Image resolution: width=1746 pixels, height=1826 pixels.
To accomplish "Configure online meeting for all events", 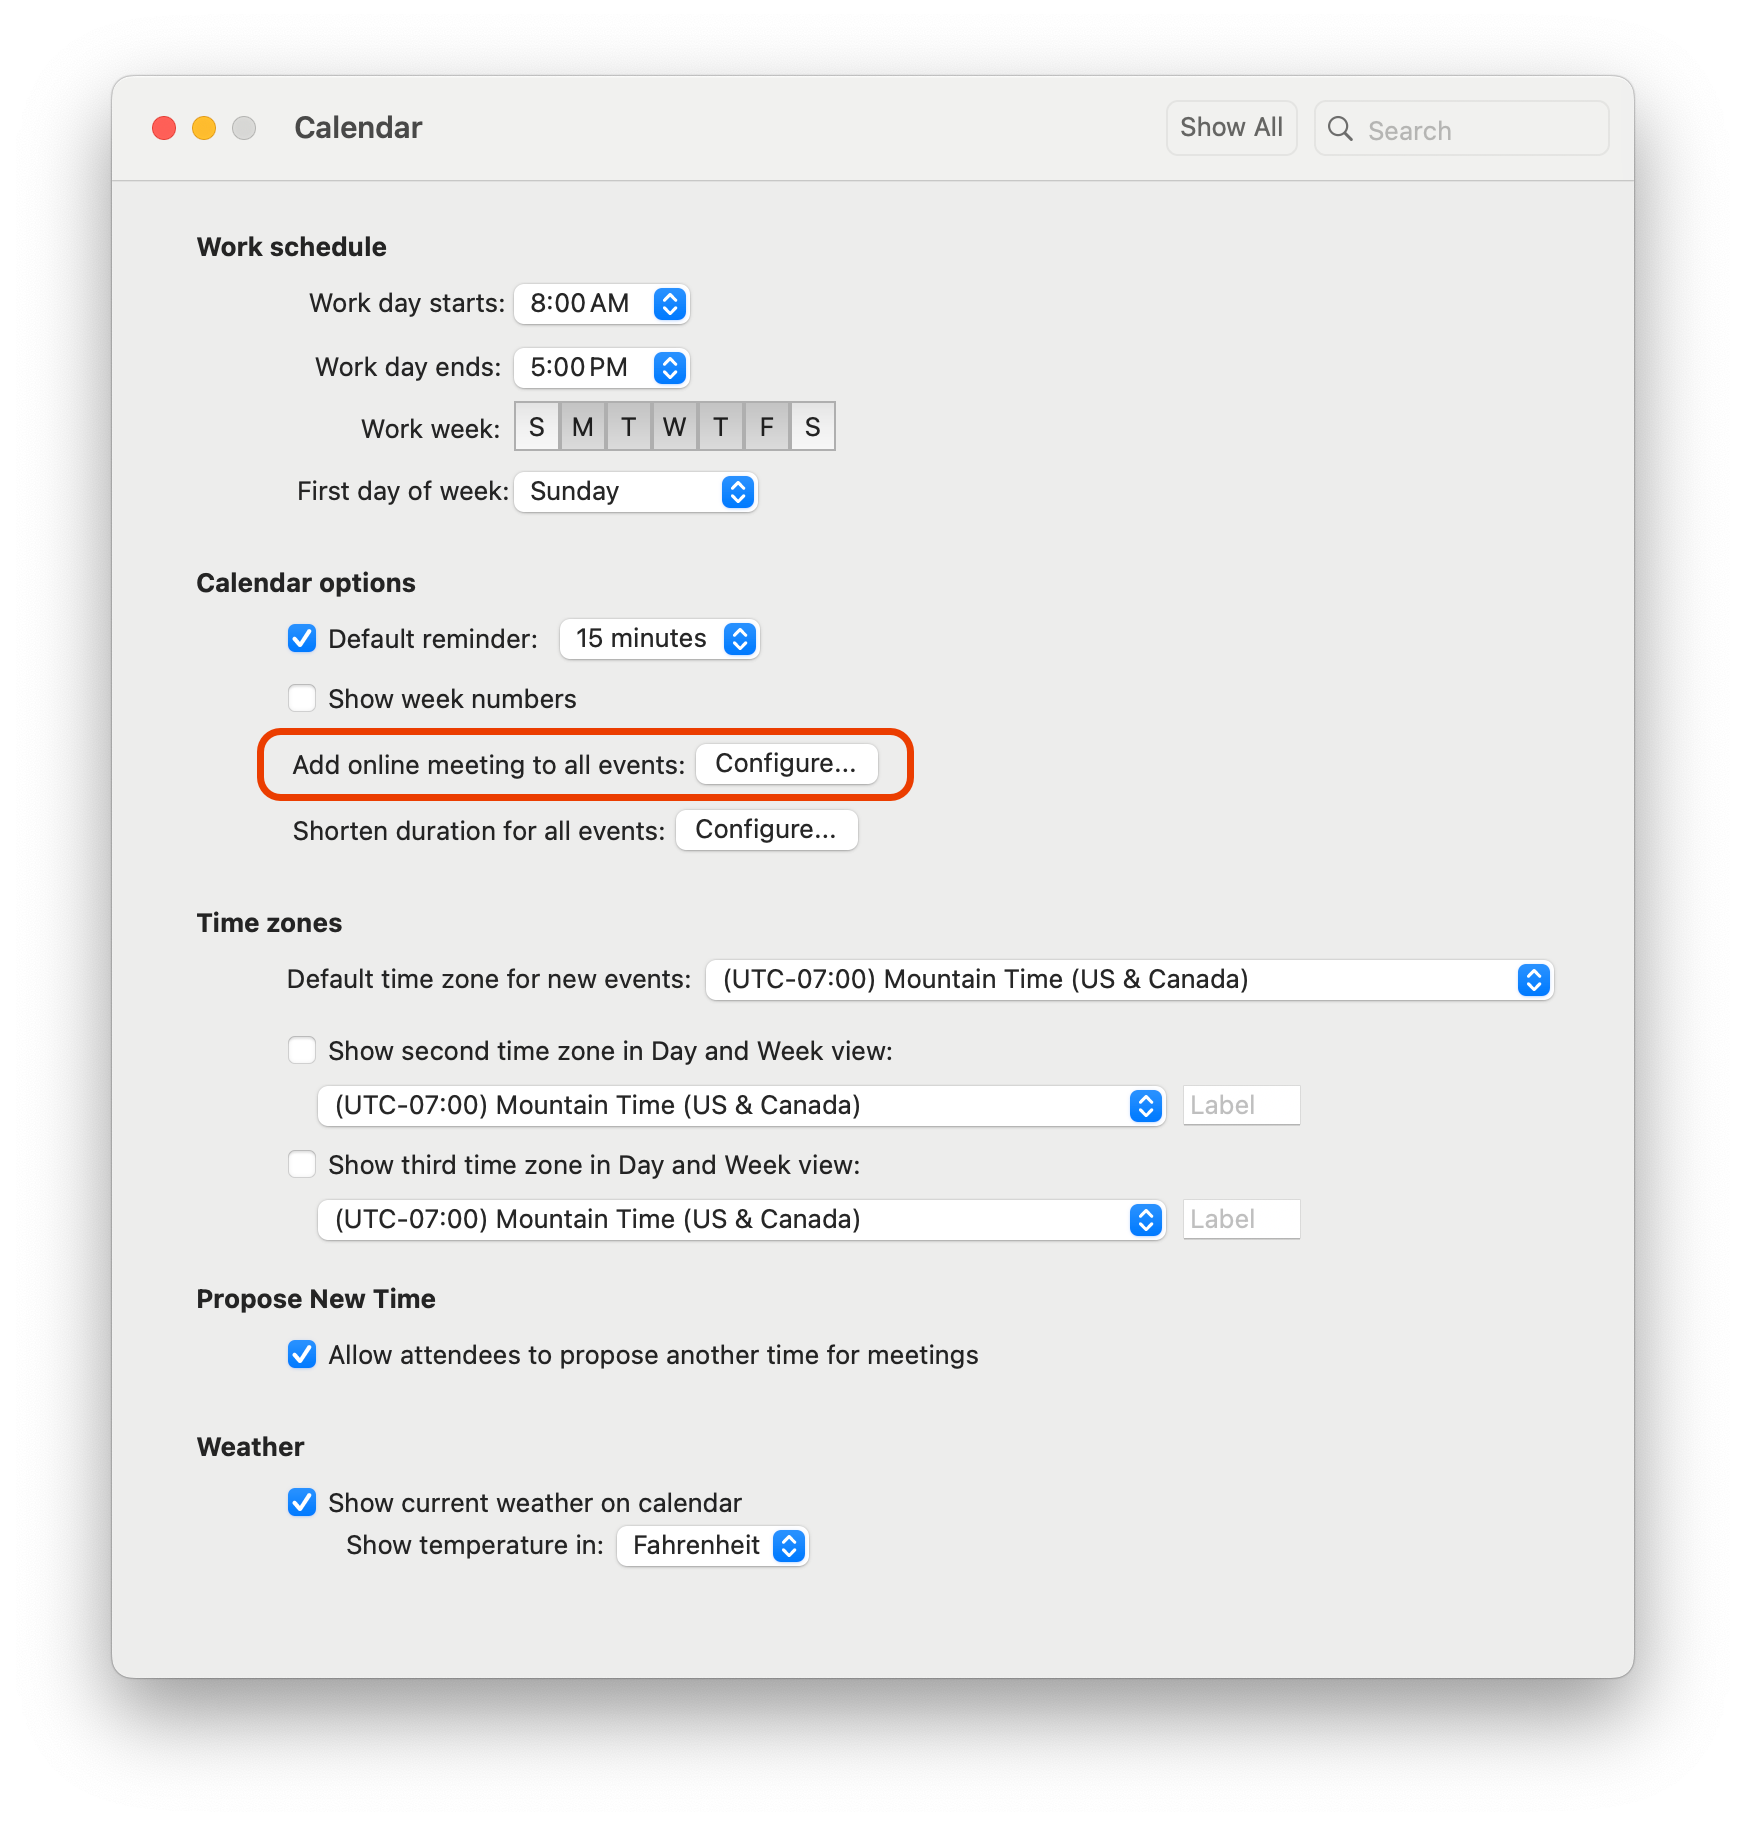I will click(x=786, y=764).
